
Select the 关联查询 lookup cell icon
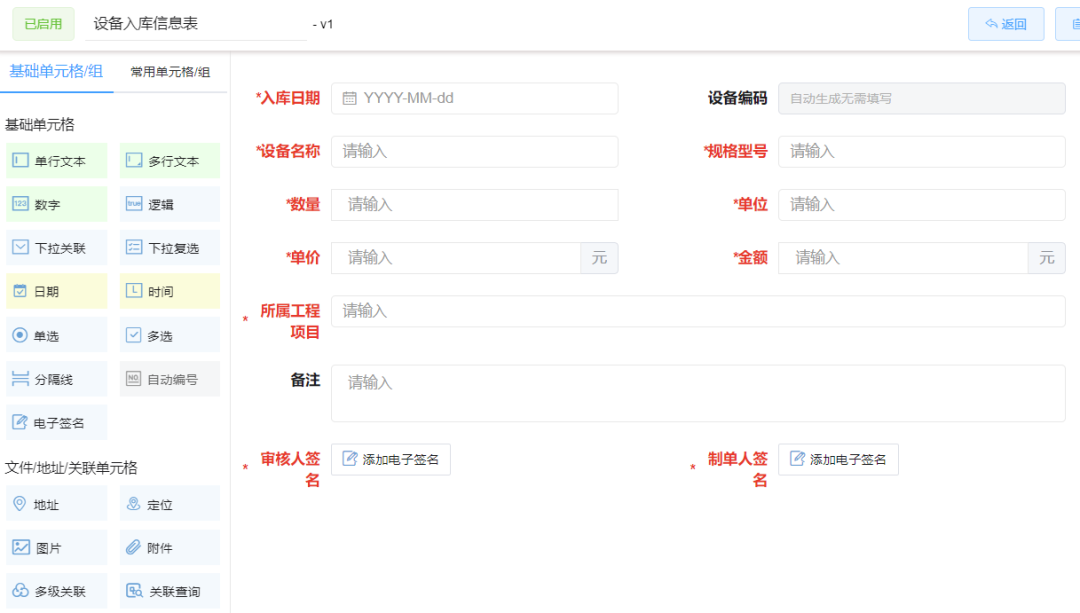coord(134,590)
